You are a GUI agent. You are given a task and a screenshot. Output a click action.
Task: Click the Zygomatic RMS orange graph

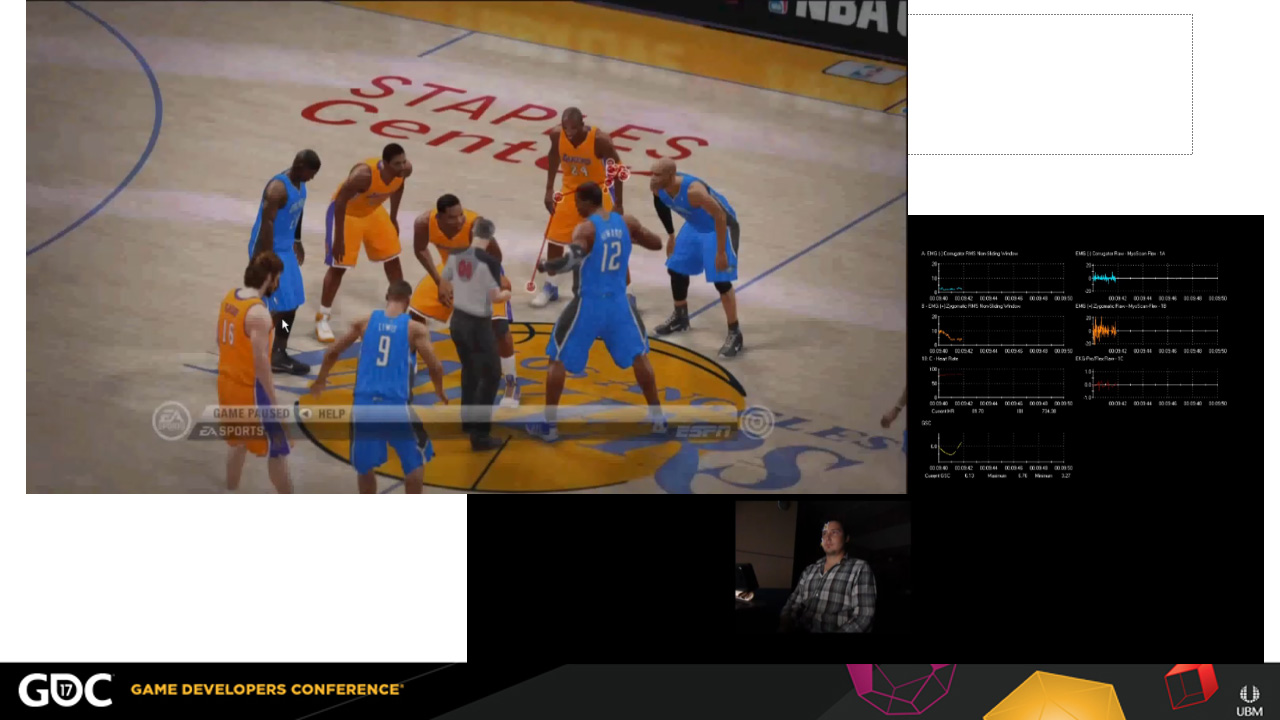tap(1001, 331)
